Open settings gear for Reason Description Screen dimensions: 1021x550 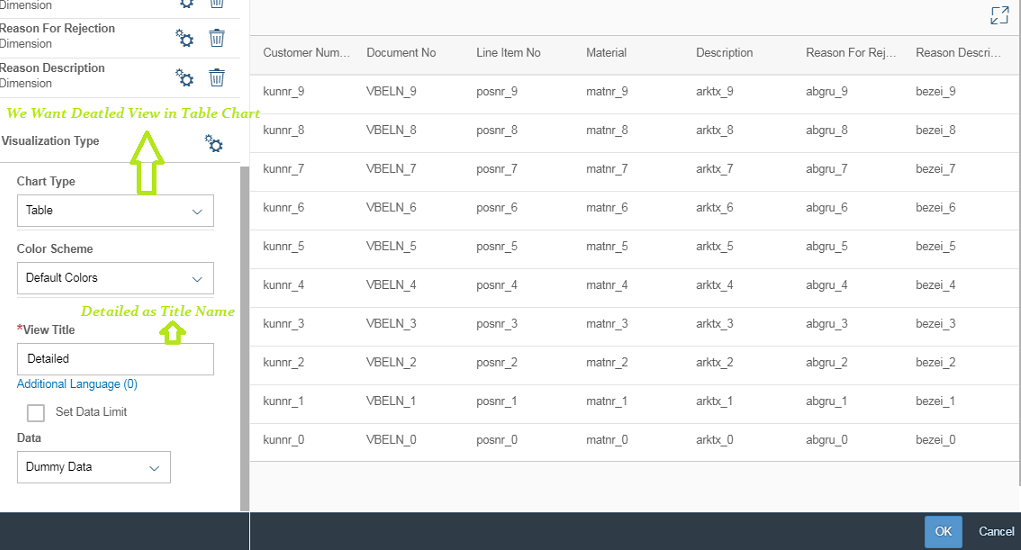(x=185, y=78)
